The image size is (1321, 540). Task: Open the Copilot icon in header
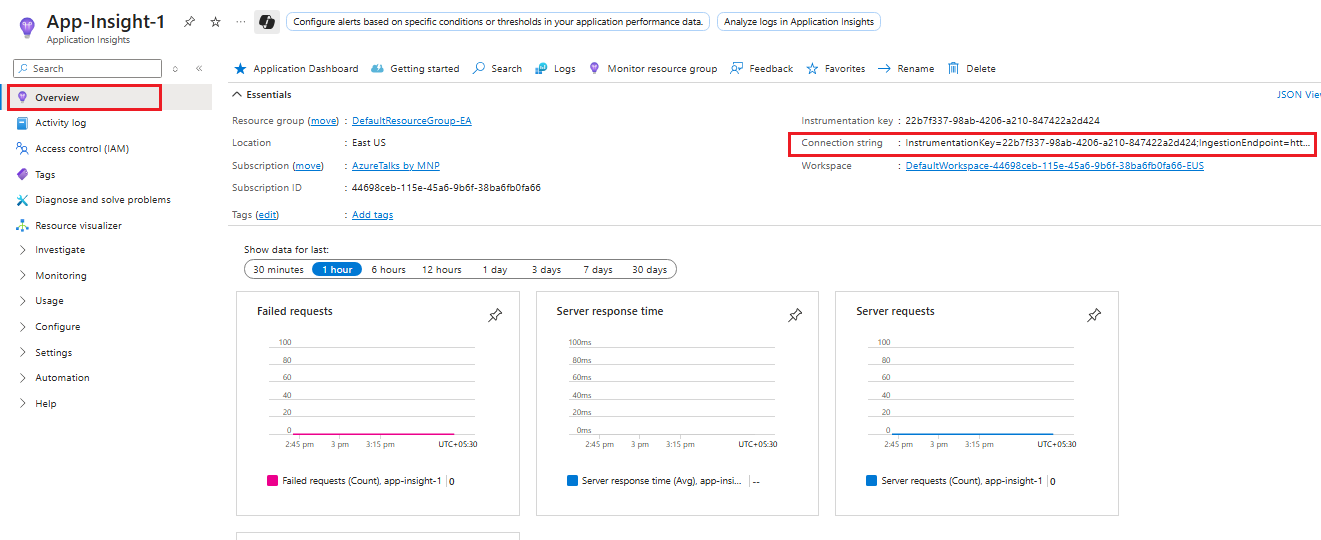pos(266,22)
